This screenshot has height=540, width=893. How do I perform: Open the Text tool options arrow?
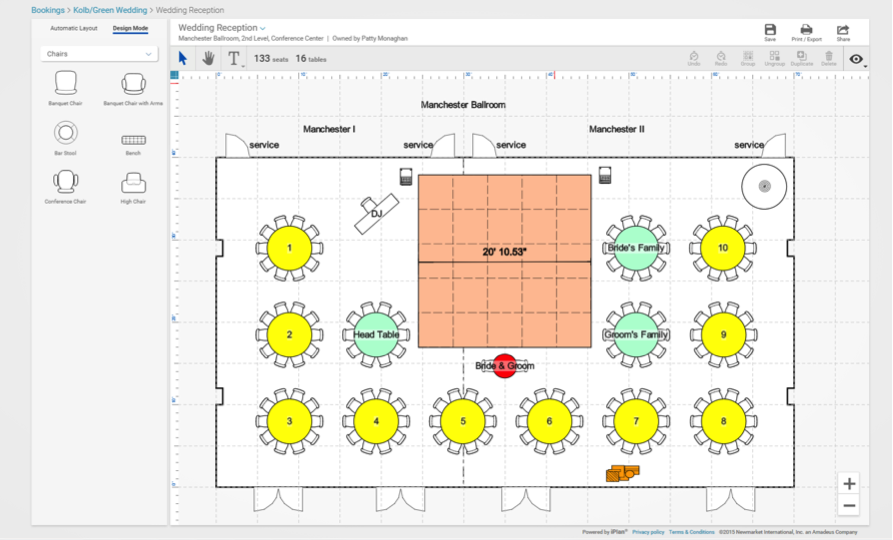tap(243, 66)
